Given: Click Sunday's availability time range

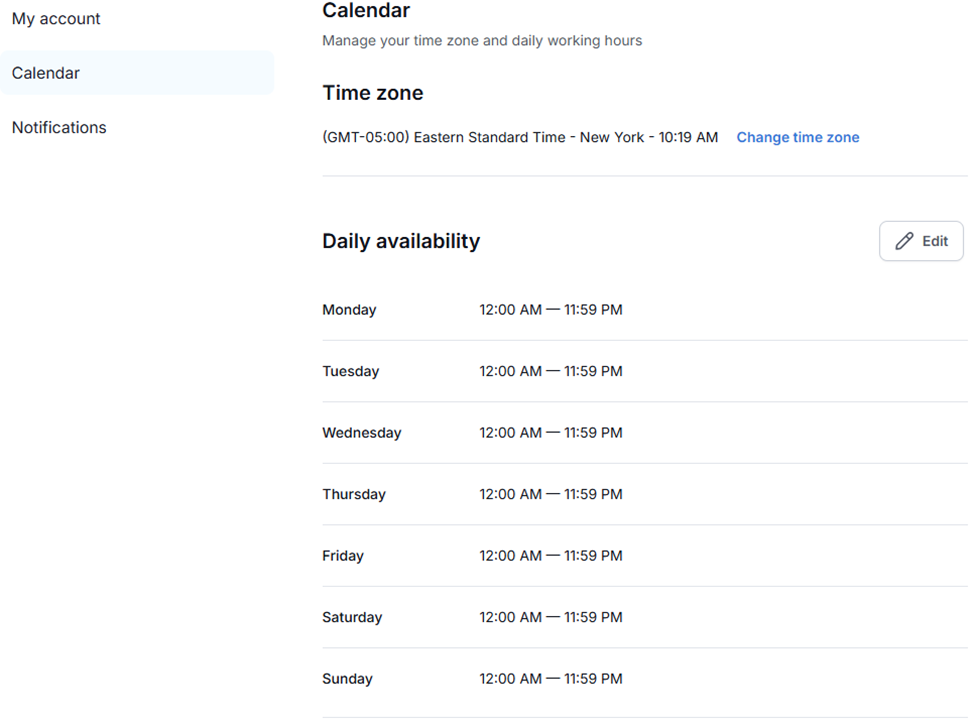Looking at the screenshot, I should click(550, 679).
